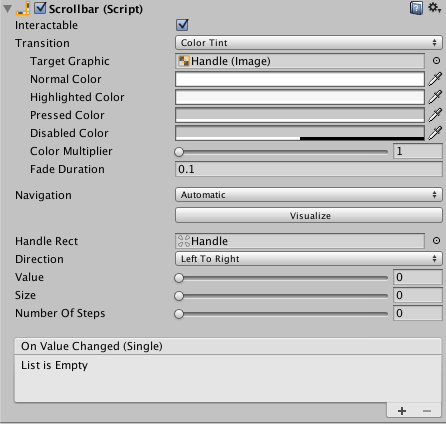This screenshot has height=424, width=446.
Task: Open object picker for Target Graphic
Action: 436,61
